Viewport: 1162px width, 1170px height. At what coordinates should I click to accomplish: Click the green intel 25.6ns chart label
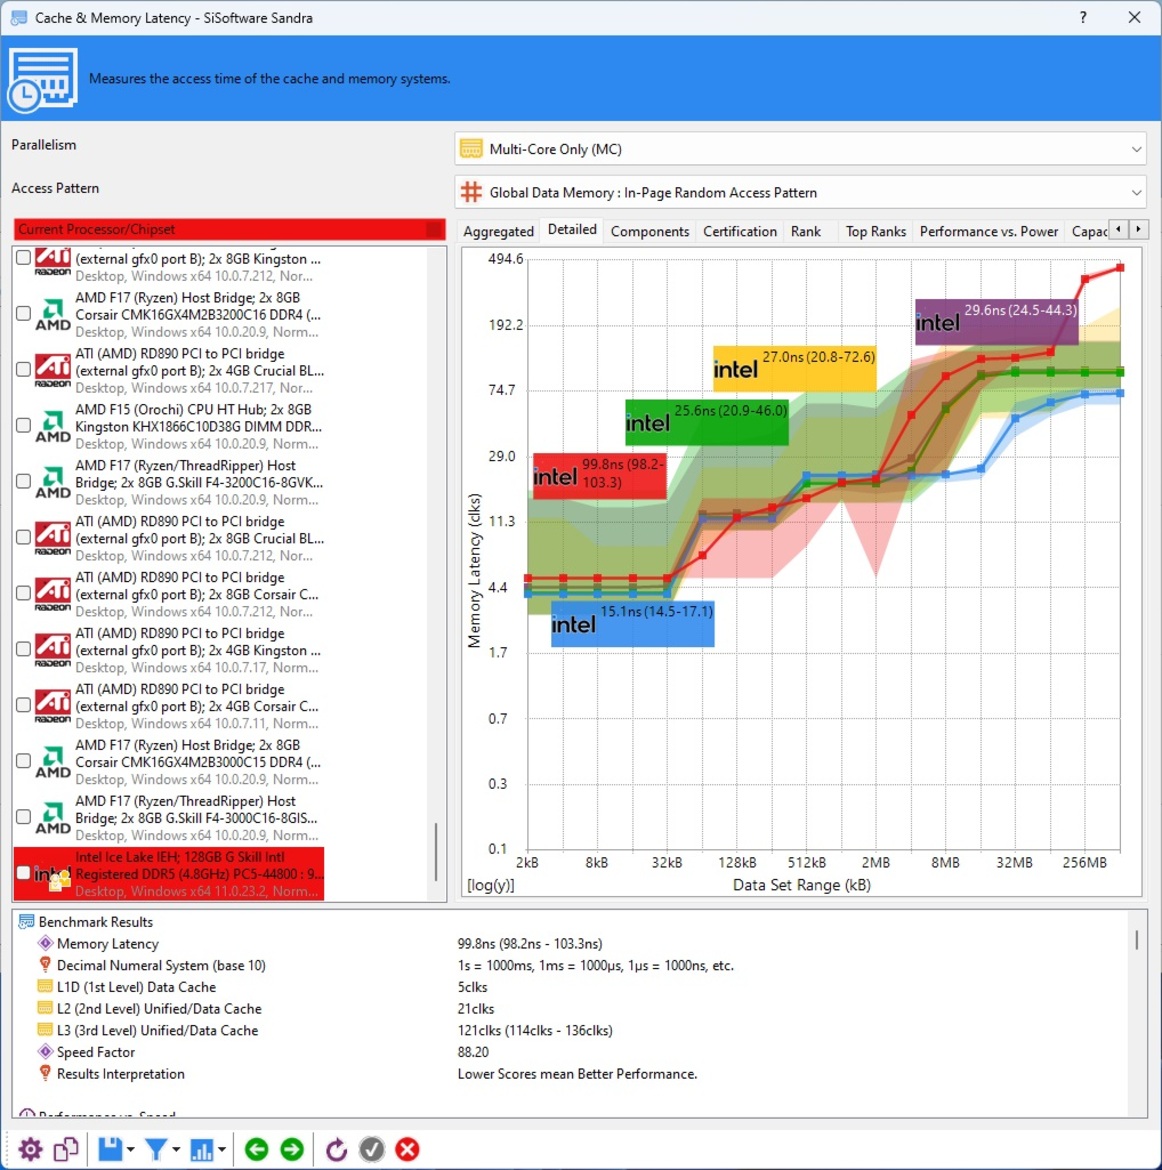point(707,422)
